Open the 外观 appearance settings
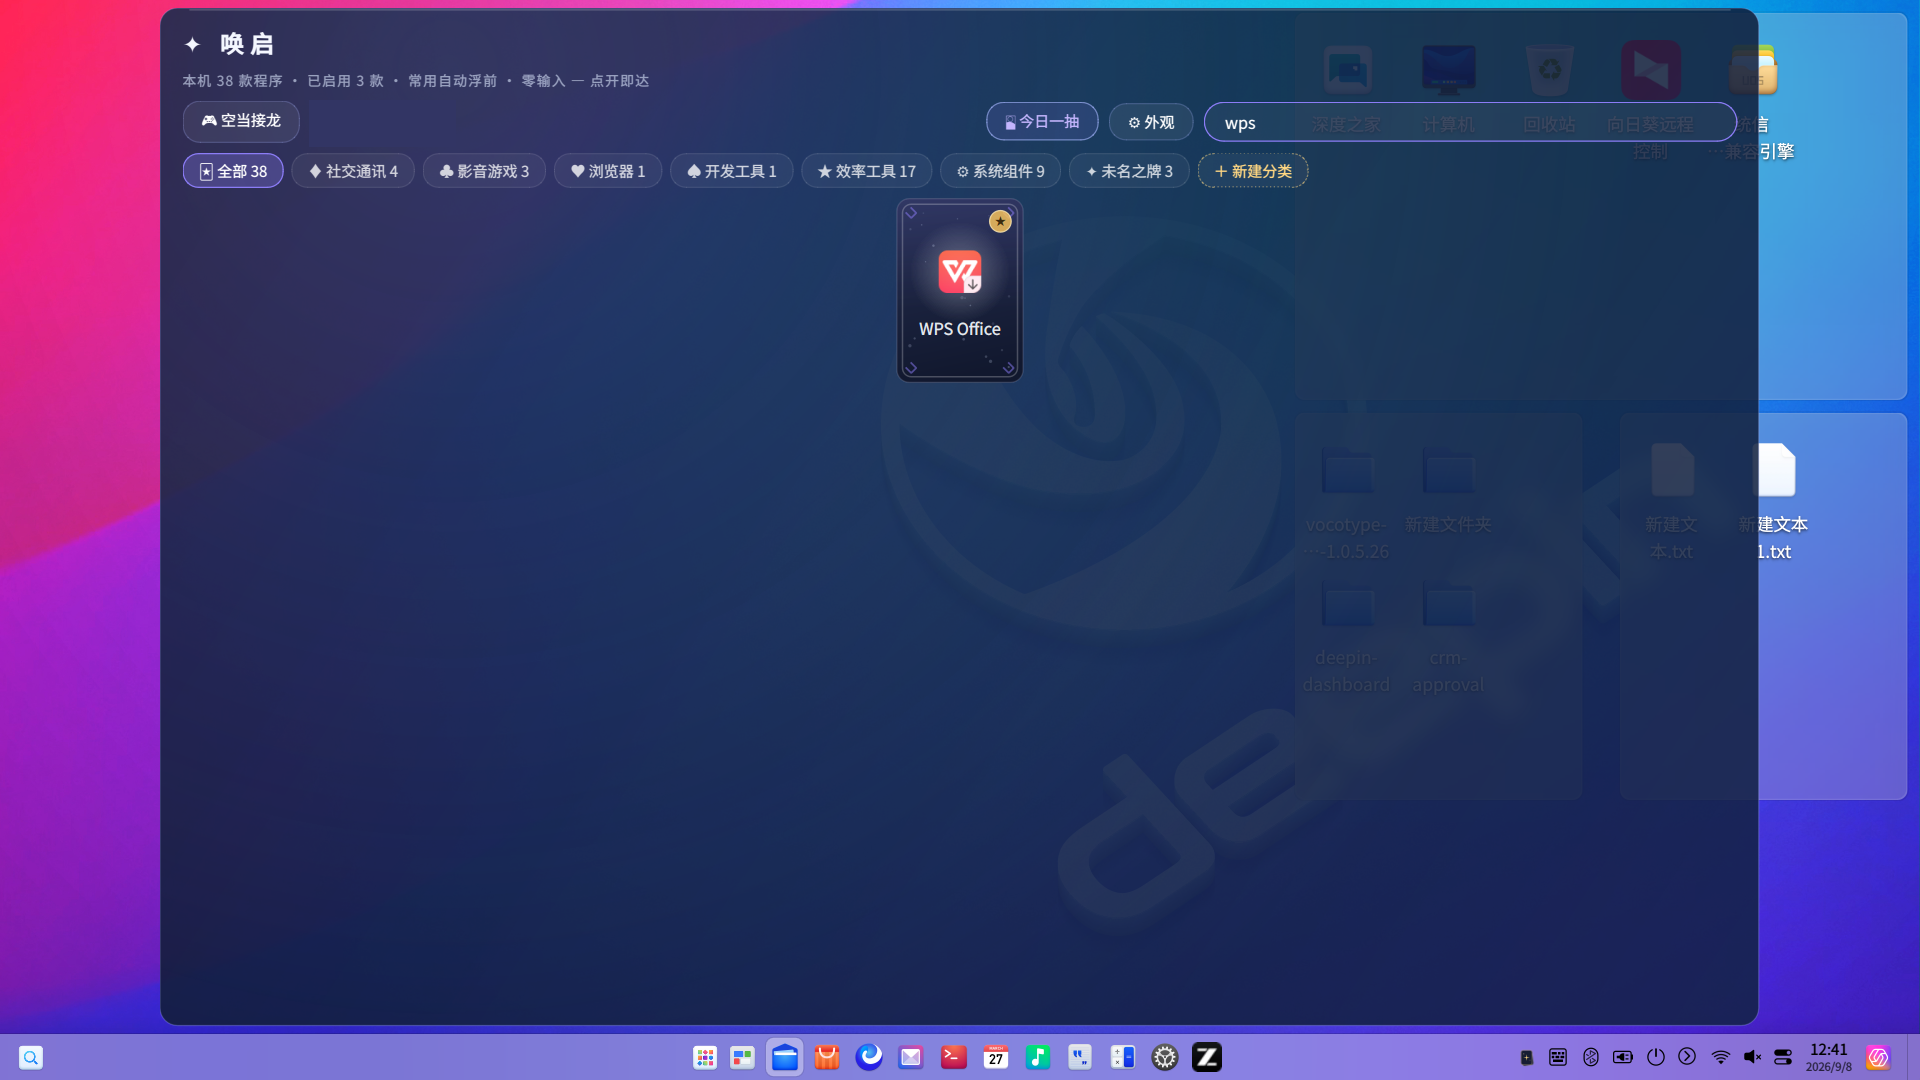 [1150, 122]
